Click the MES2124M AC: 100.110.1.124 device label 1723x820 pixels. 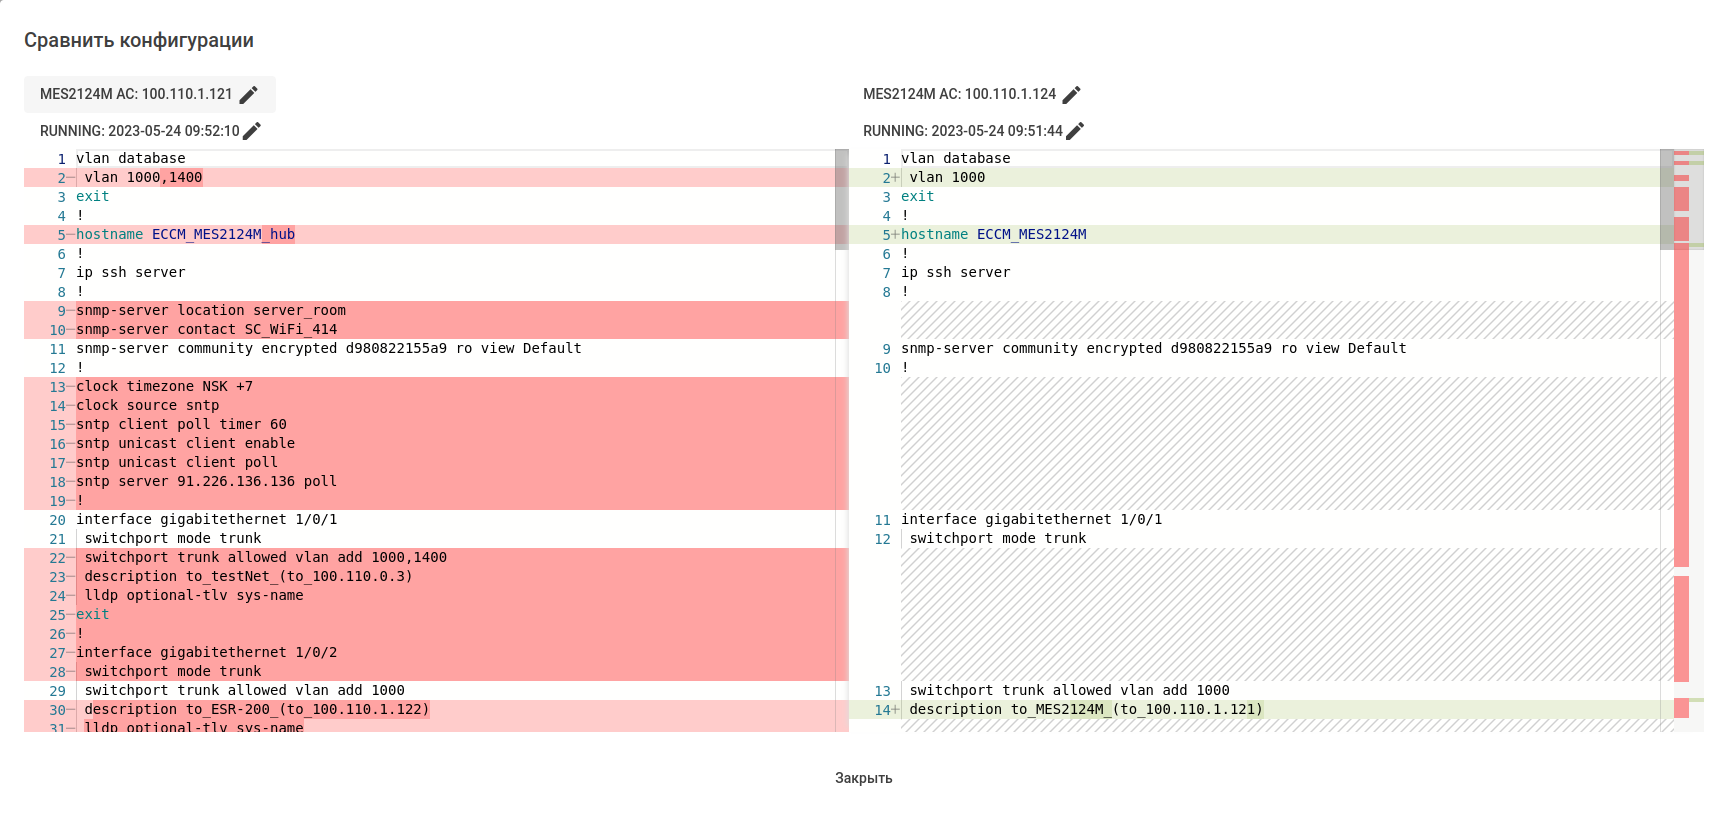[x=959, y=94]
